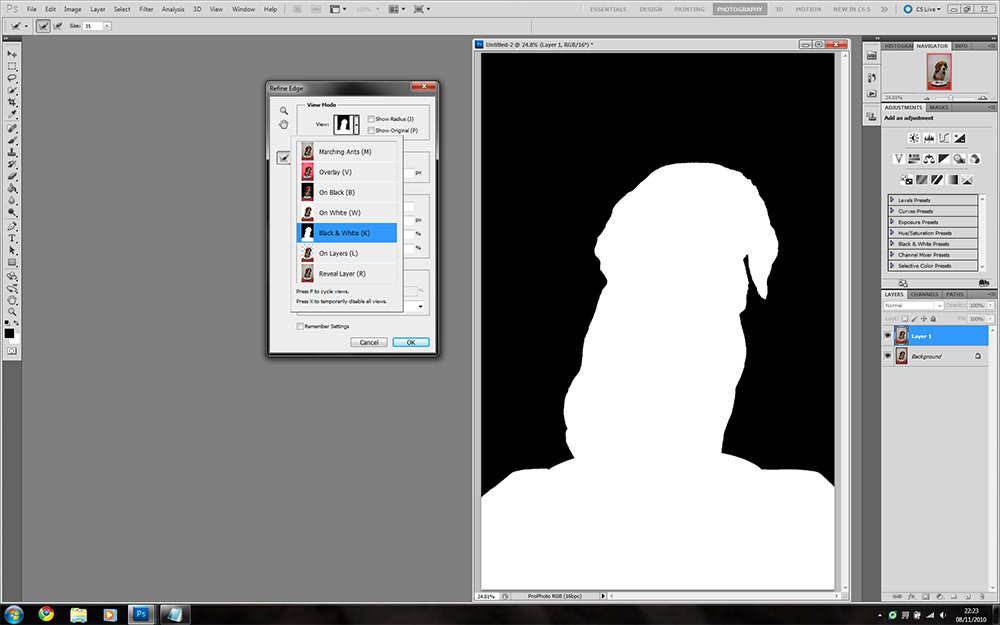Open the View mode thumbnail dropdown

point(346,124)
